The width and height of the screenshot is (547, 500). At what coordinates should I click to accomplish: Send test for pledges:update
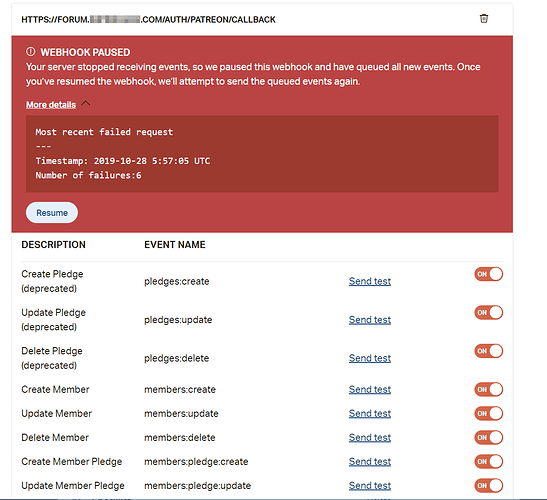click(370, 320)
